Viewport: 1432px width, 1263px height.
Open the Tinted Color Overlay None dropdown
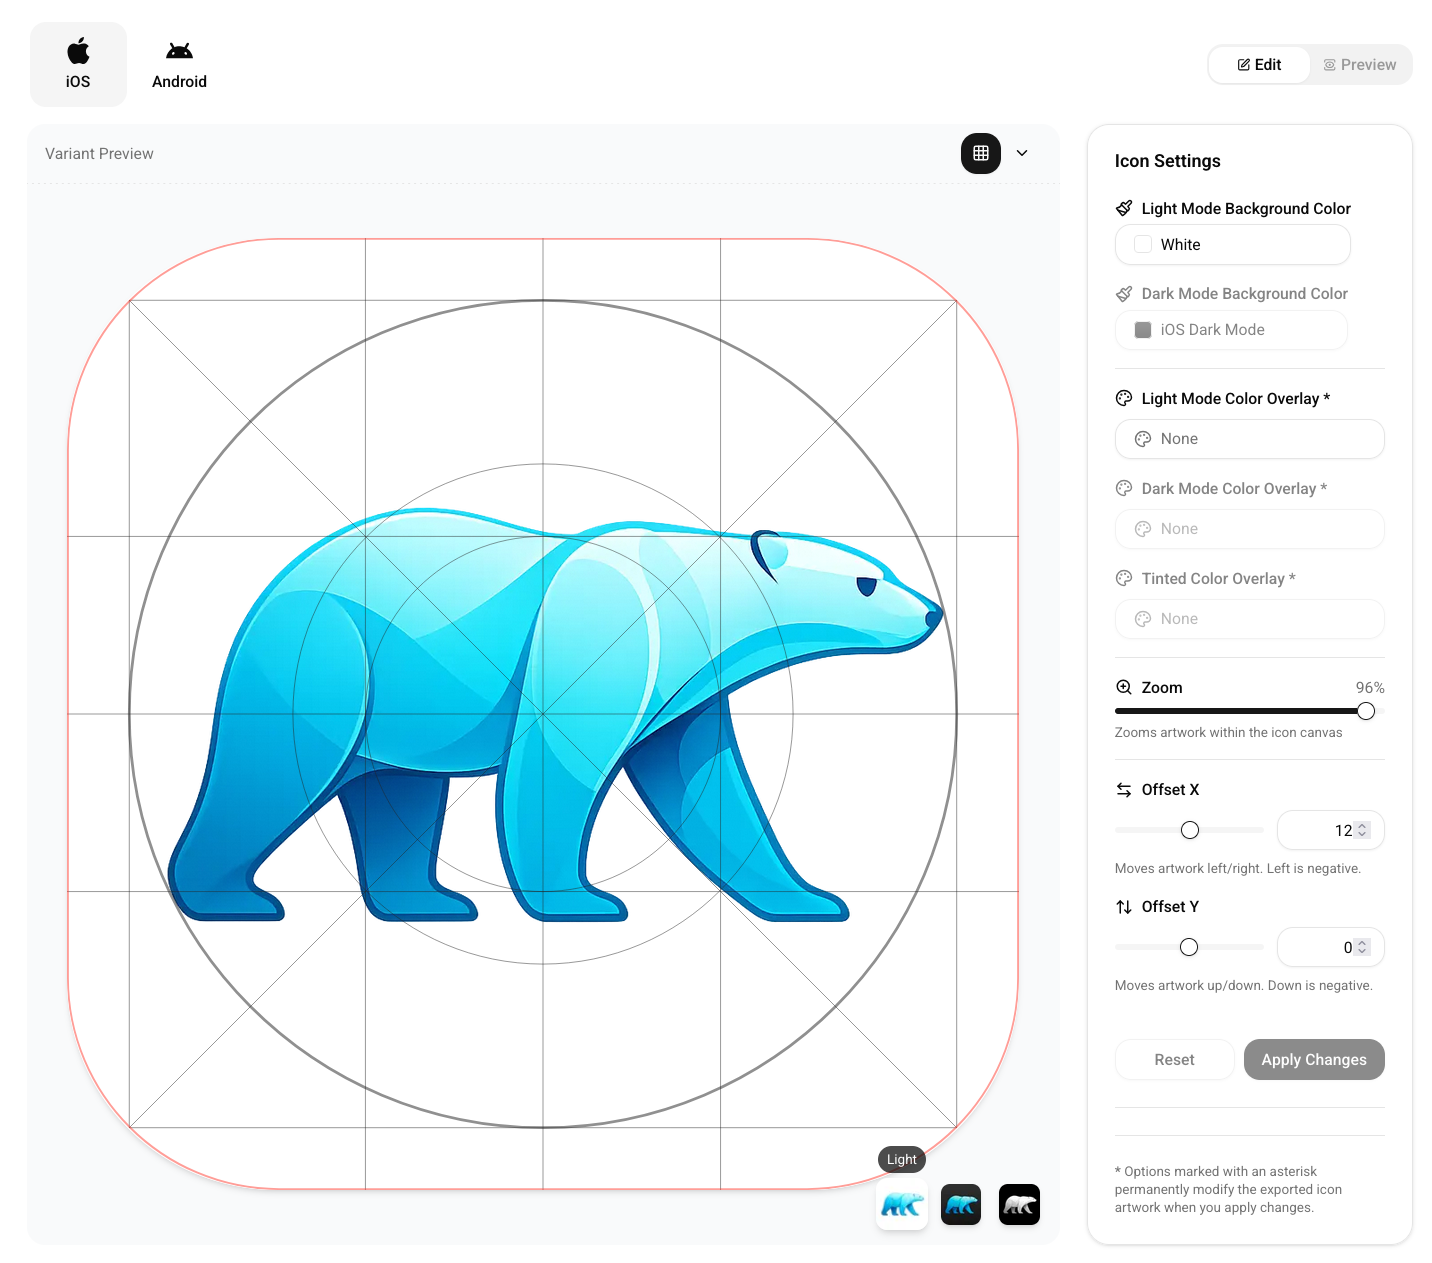click(x=1249, y=619)
